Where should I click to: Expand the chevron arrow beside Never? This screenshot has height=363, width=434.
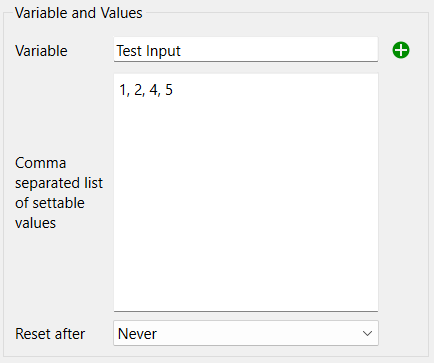[367, 333]
